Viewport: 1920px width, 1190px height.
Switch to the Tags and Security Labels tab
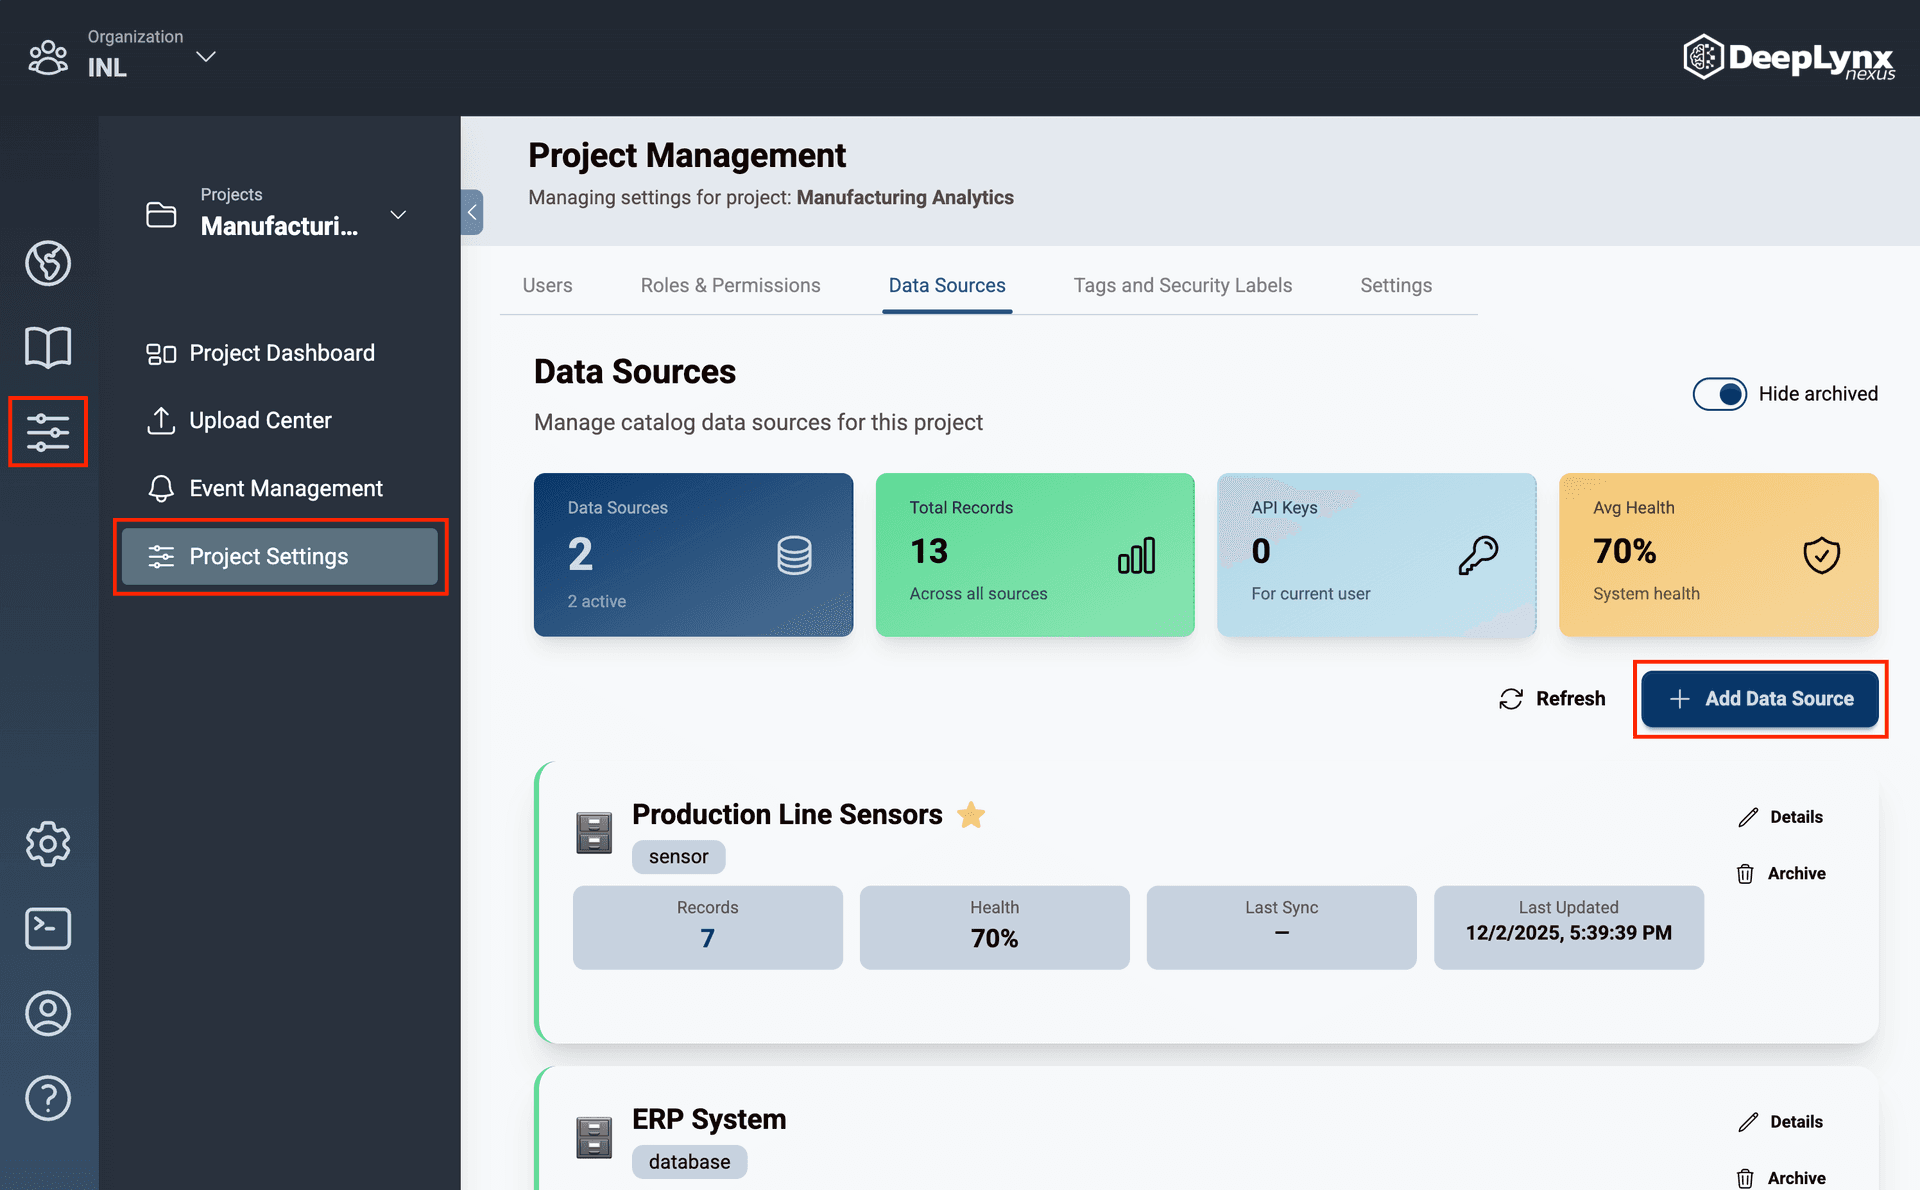click(1183, 285)
